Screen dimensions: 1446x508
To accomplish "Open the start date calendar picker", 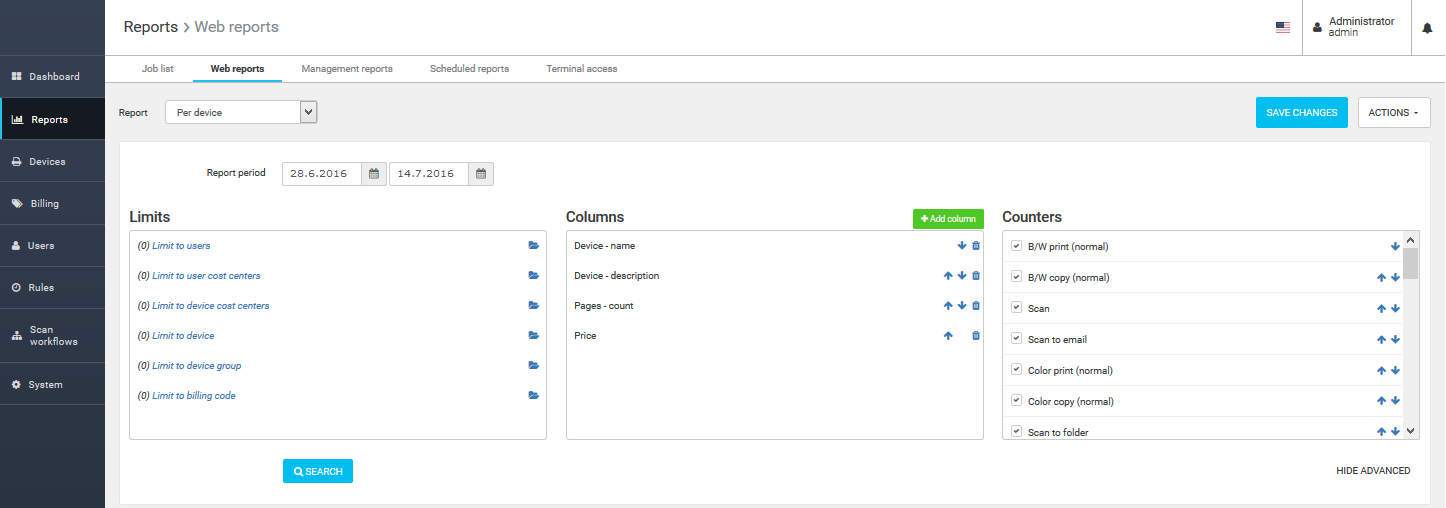I will coord(373,174).
